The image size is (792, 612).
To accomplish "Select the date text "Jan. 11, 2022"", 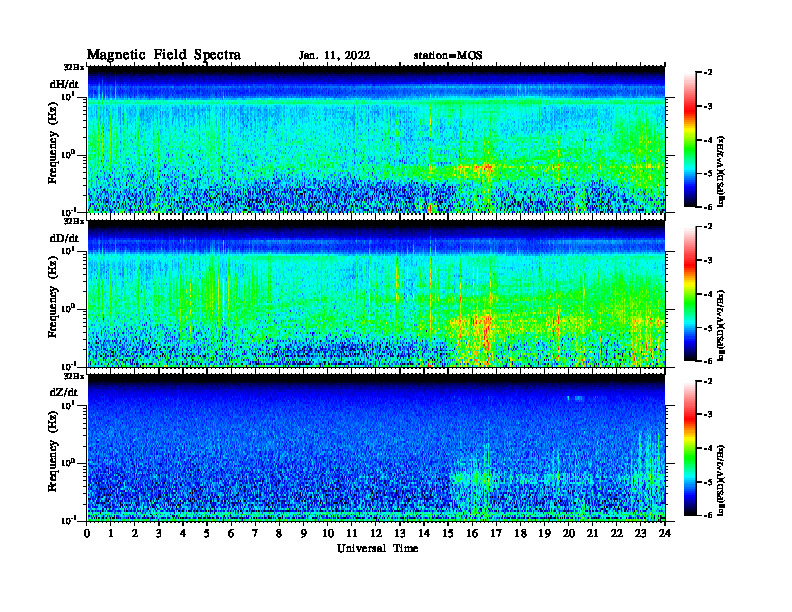I will click(334, 56).
